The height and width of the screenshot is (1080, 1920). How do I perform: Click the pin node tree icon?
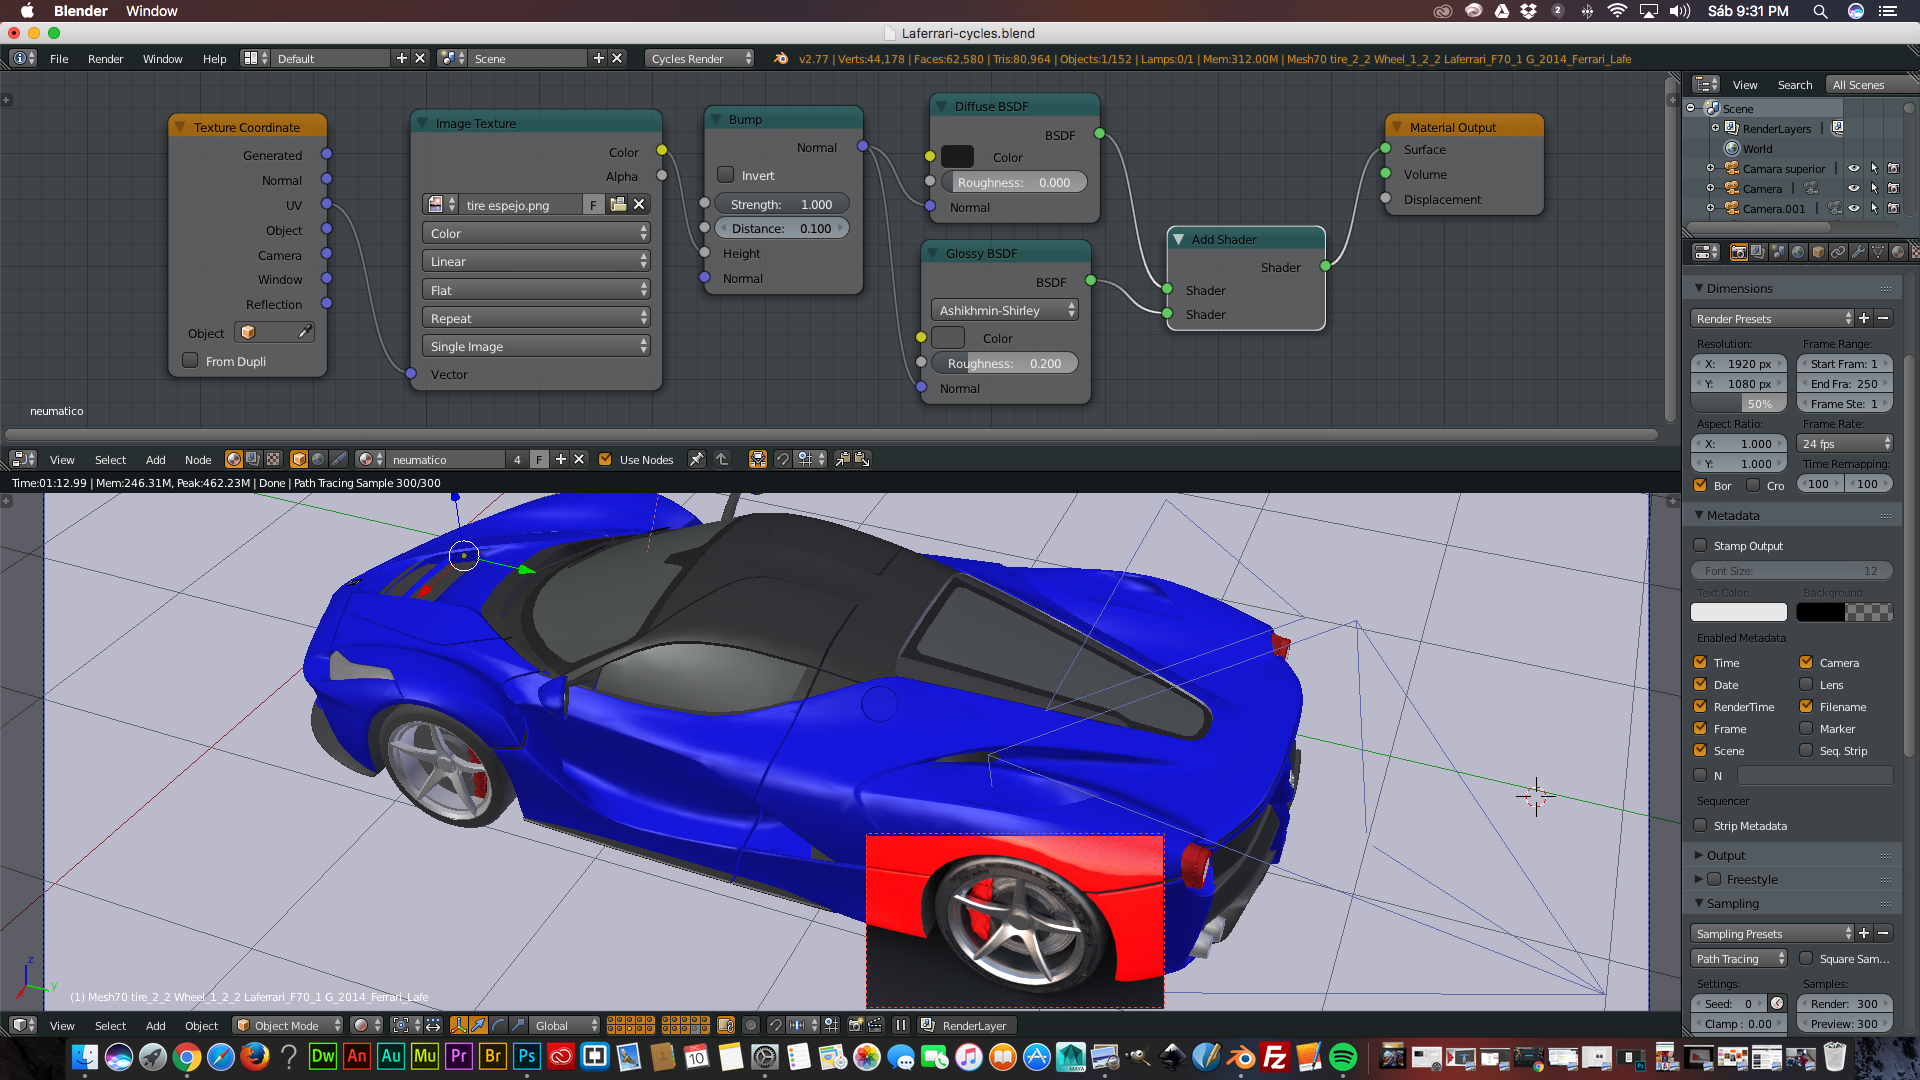pyautogui.click(x=696, y=459)
